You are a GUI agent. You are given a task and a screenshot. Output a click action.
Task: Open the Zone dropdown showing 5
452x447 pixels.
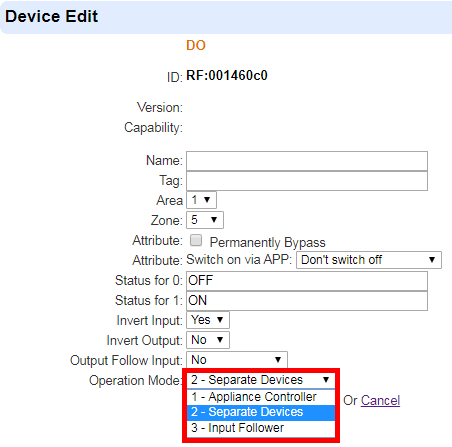point(205,220)
